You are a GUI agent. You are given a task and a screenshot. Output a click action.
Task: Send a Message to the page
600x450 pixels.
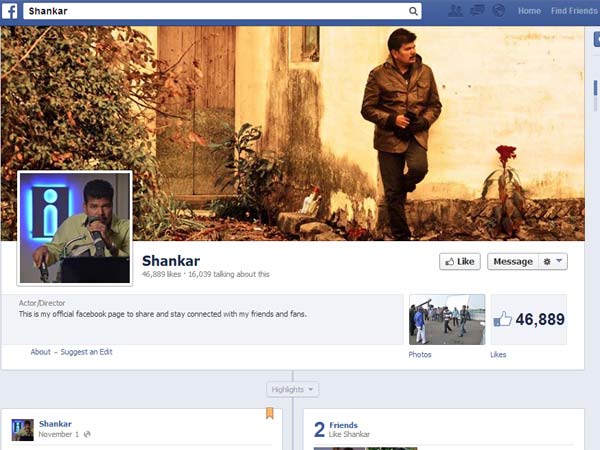(x=512, y=261)
